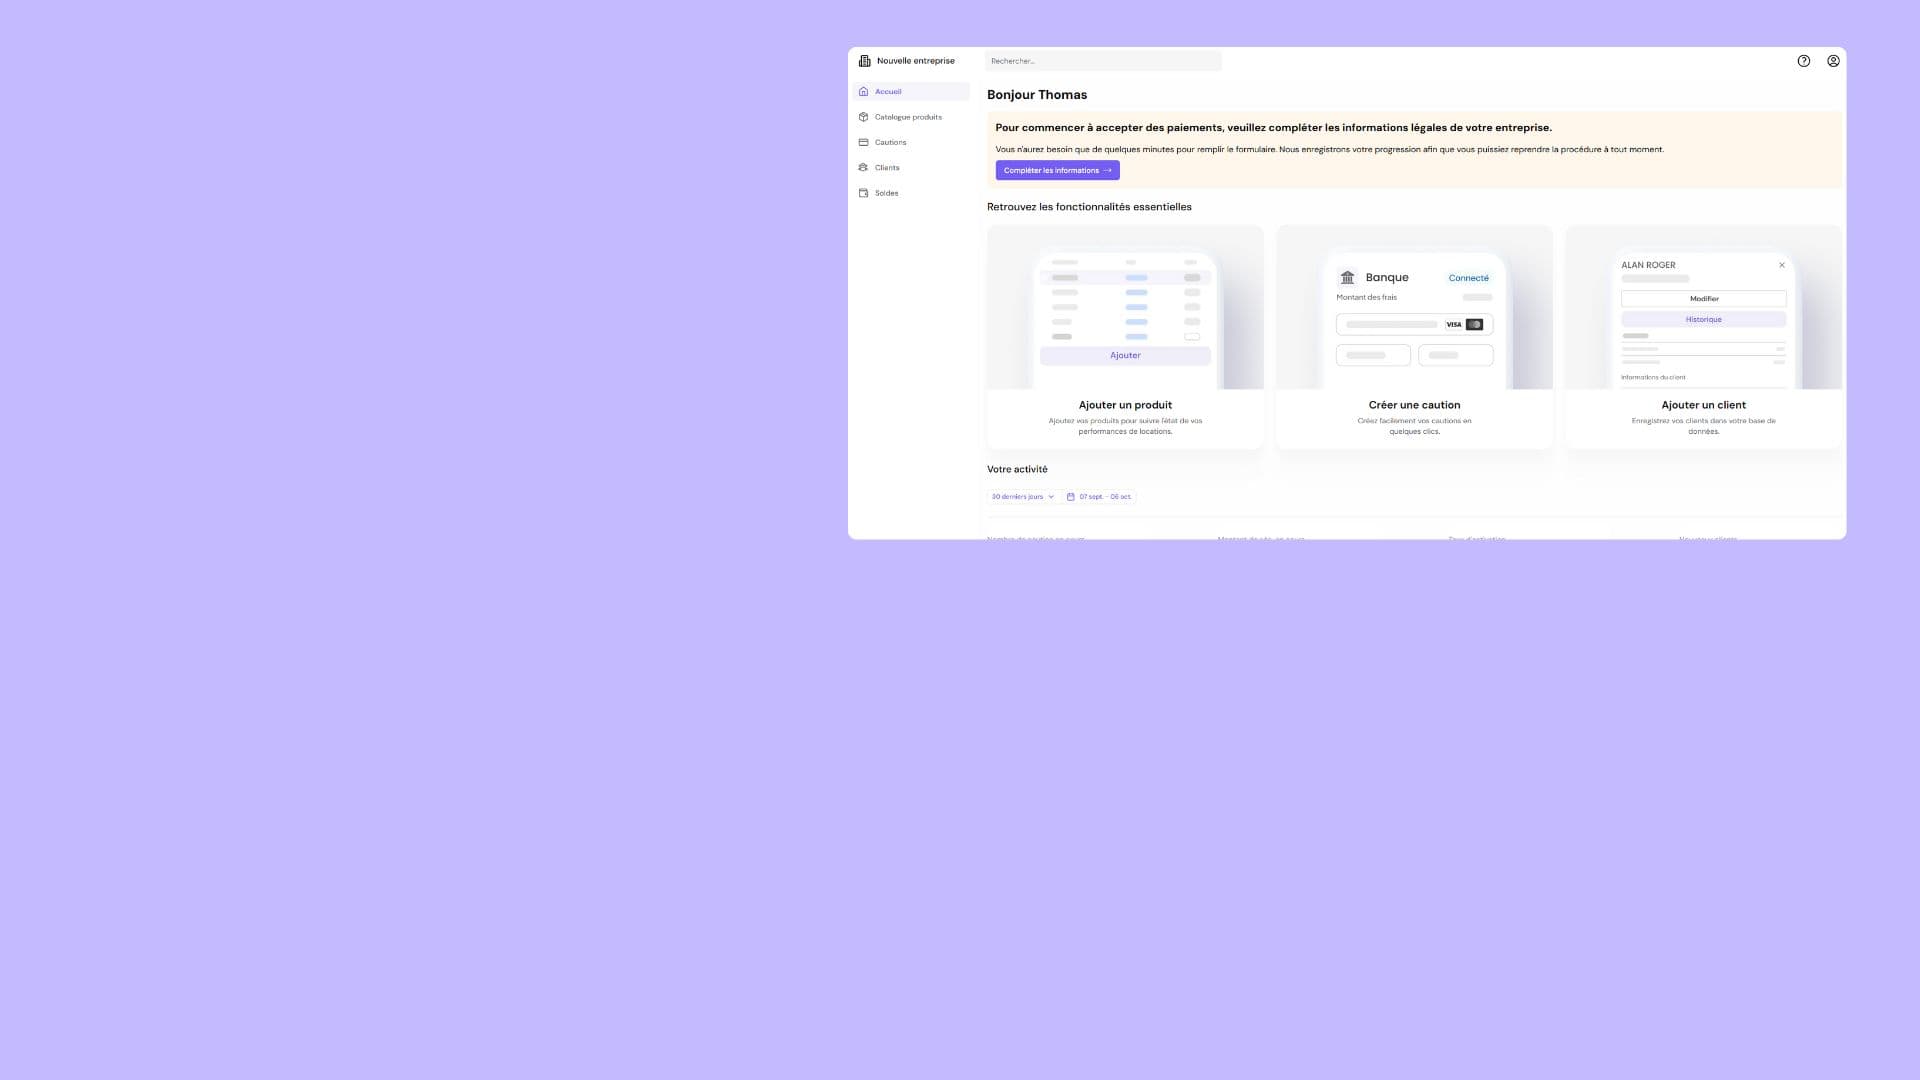This screenshot has height=1080, width=1920.
Task: Click the Clients people icon
Action: [x=863, y=167]
